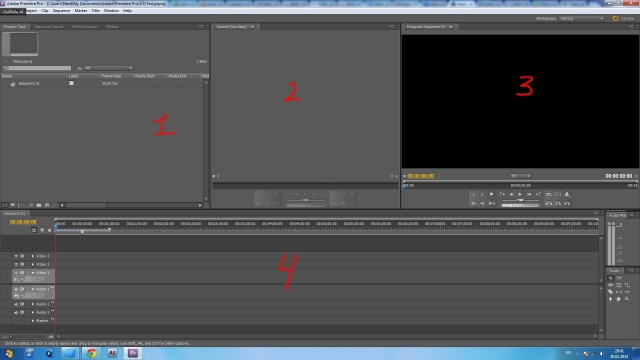
Task: Select the Zoom tool in Tools panel
Action: (627, 299)
